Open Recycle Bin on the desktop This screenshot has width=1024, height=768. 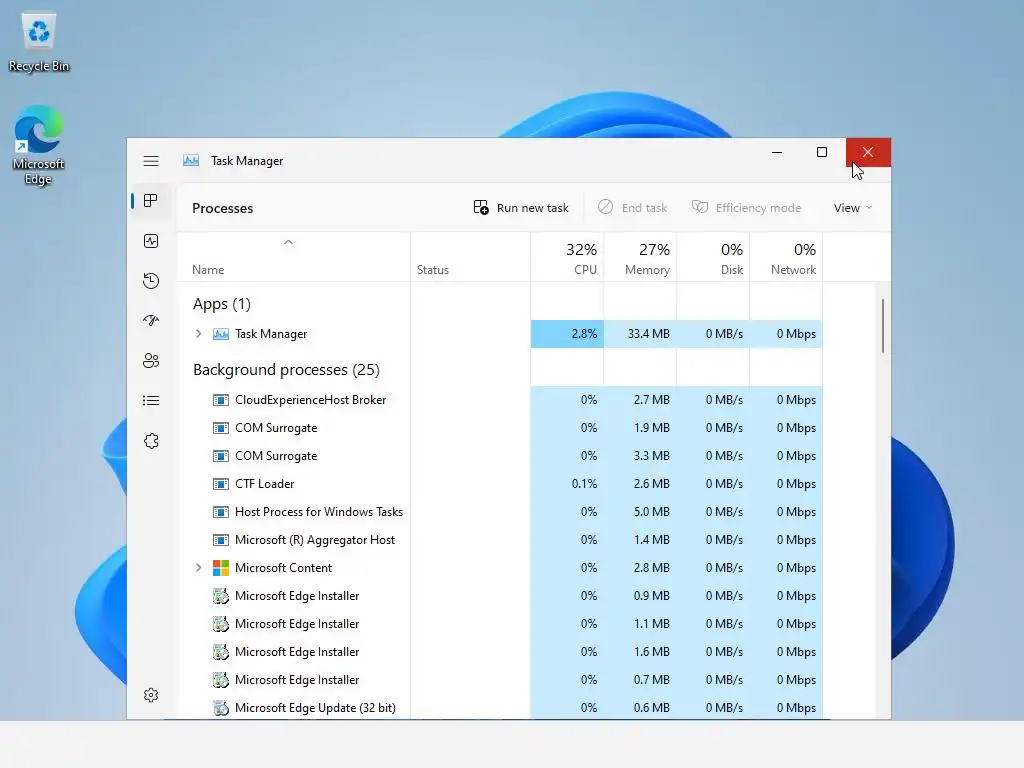coord(39,42)
